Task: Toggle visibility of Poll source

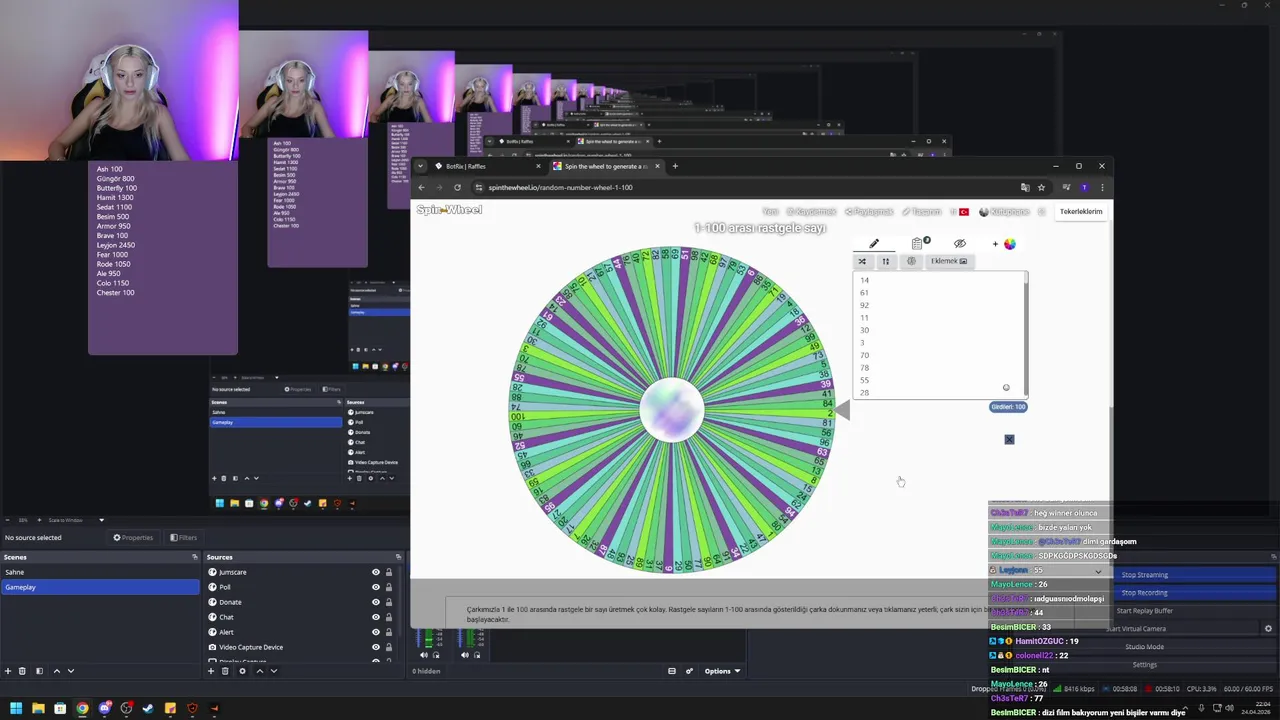Action: pyautogui.click(x=376, y=587)
